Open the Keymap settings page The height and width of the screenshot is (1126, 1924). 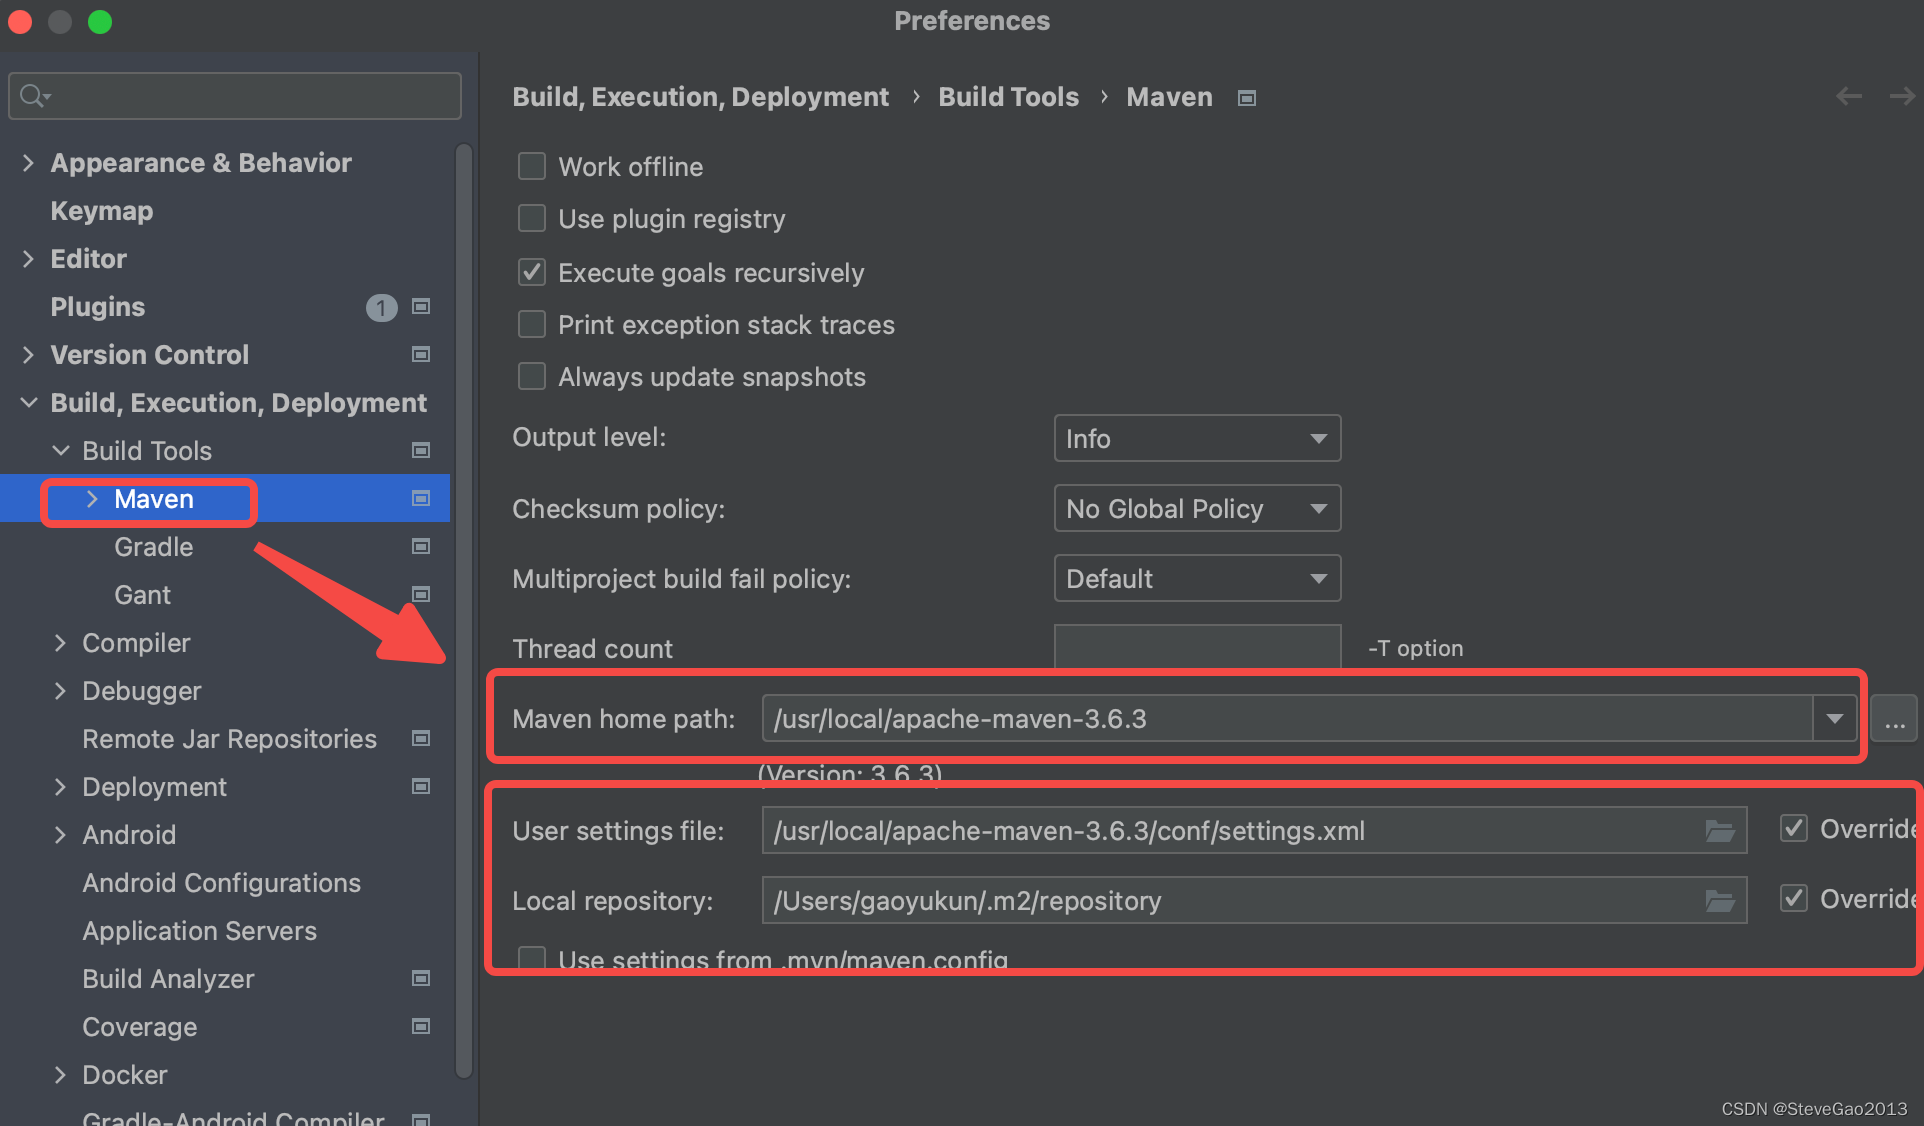pyautogui.click(x=102, y=211)
